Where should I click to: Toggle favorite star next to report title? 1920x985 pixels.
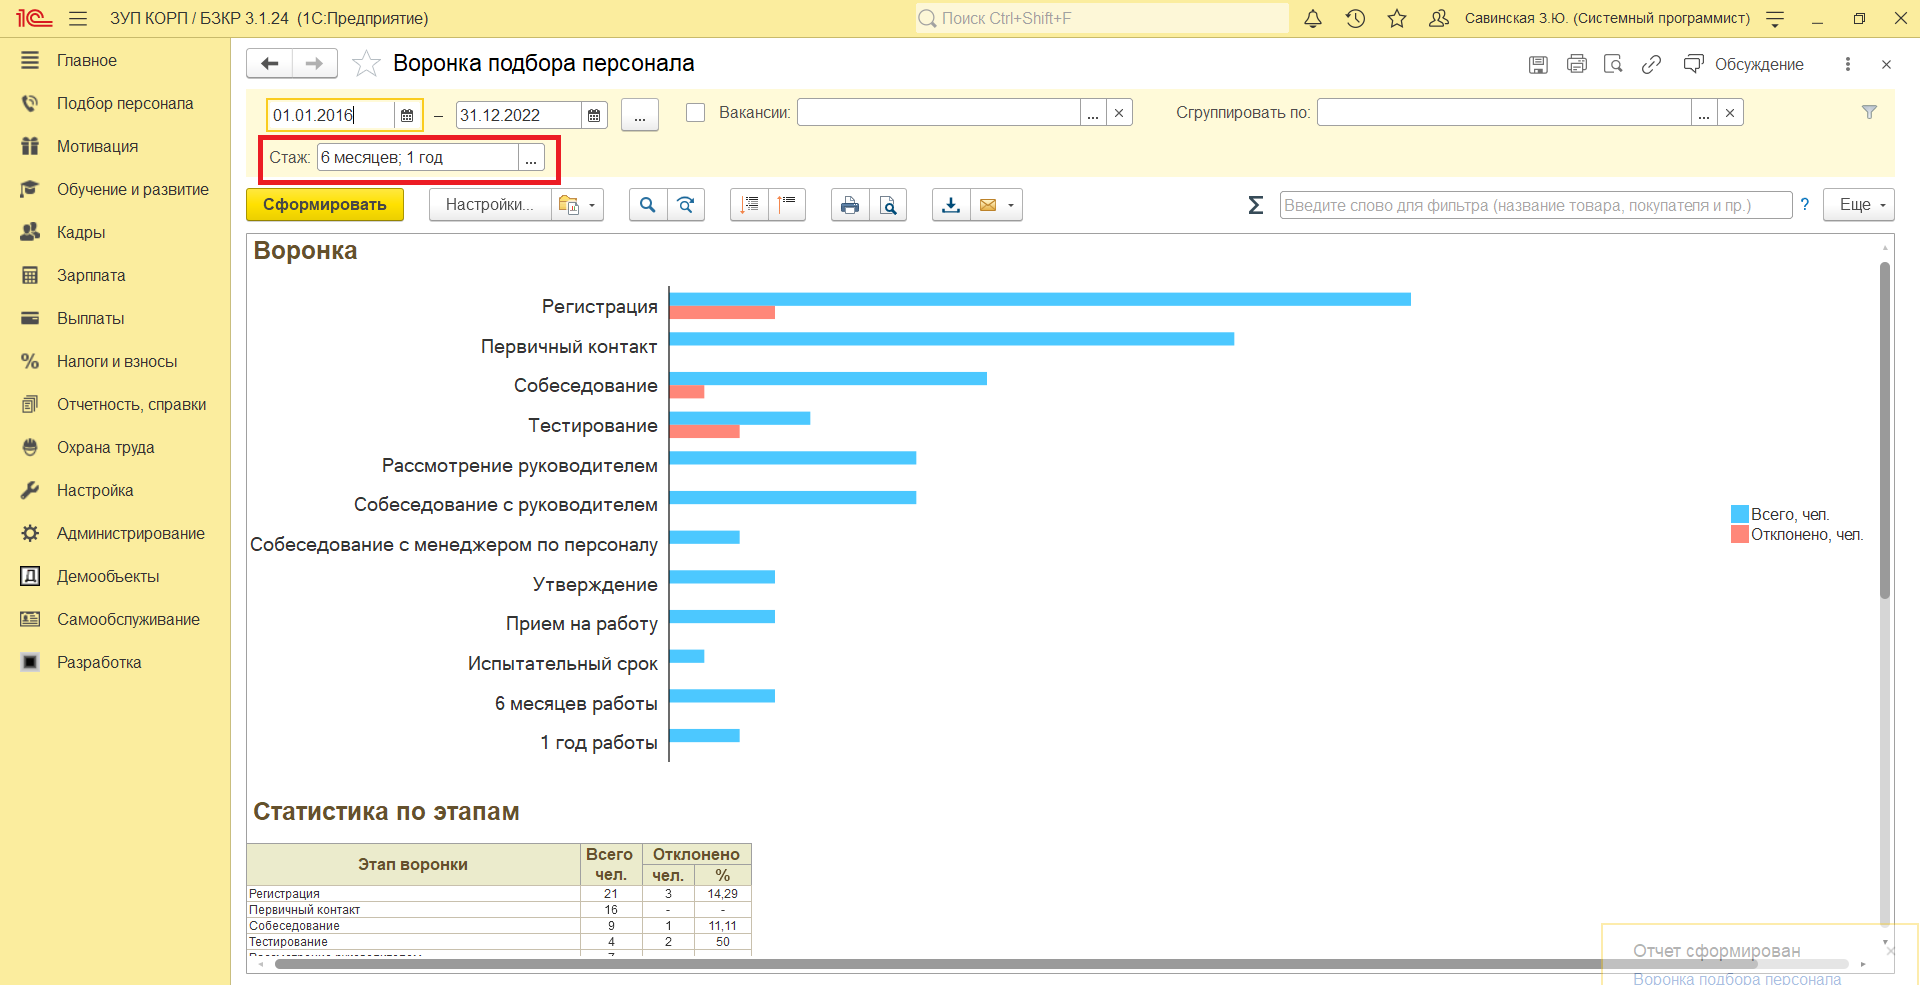366,64
